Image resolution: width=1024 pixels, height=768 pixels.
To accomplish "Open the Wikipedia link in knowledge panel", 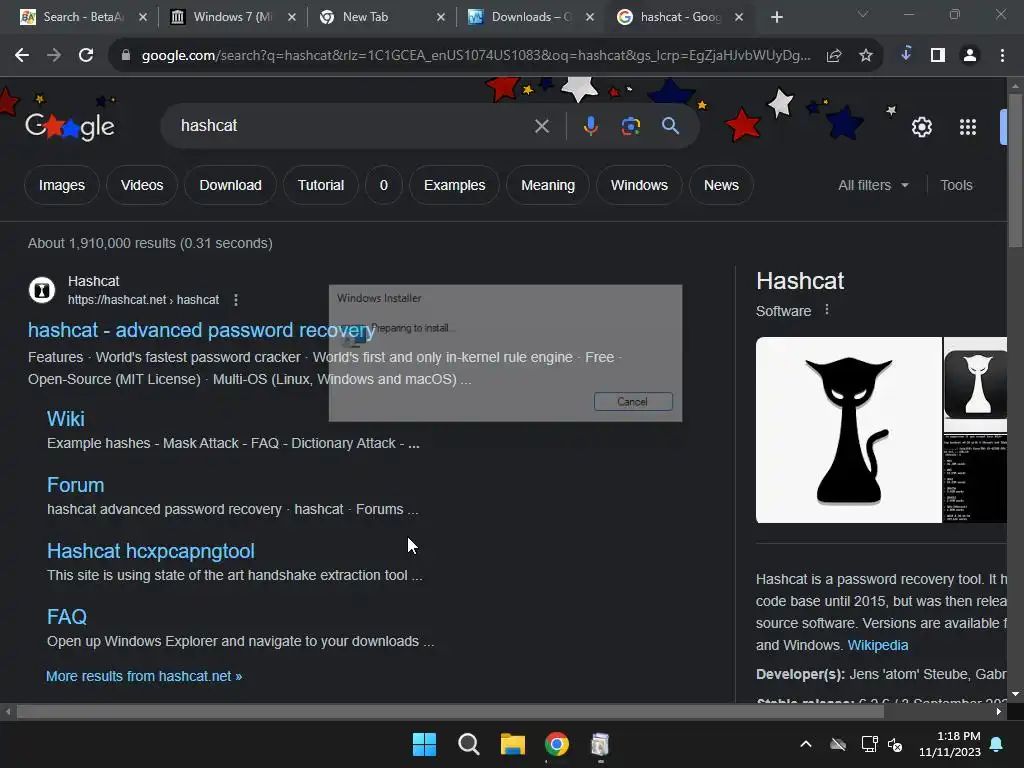I will click(x=878, y=645).
